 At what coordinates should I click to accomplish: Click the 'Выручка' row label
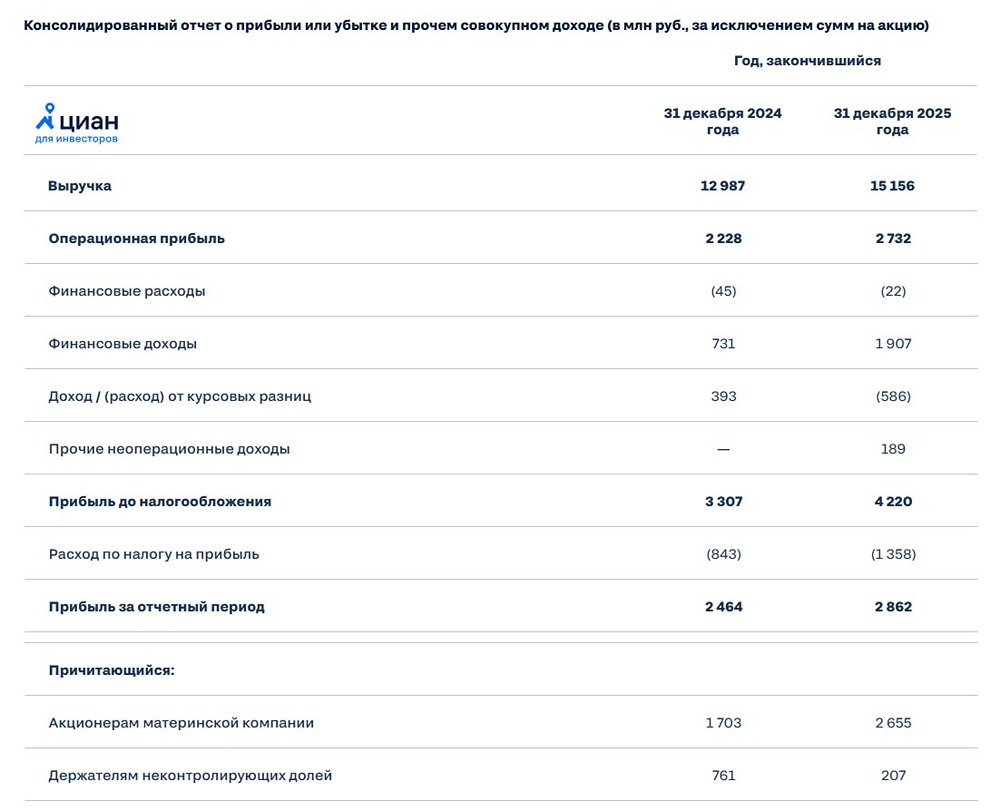point(80,186)
